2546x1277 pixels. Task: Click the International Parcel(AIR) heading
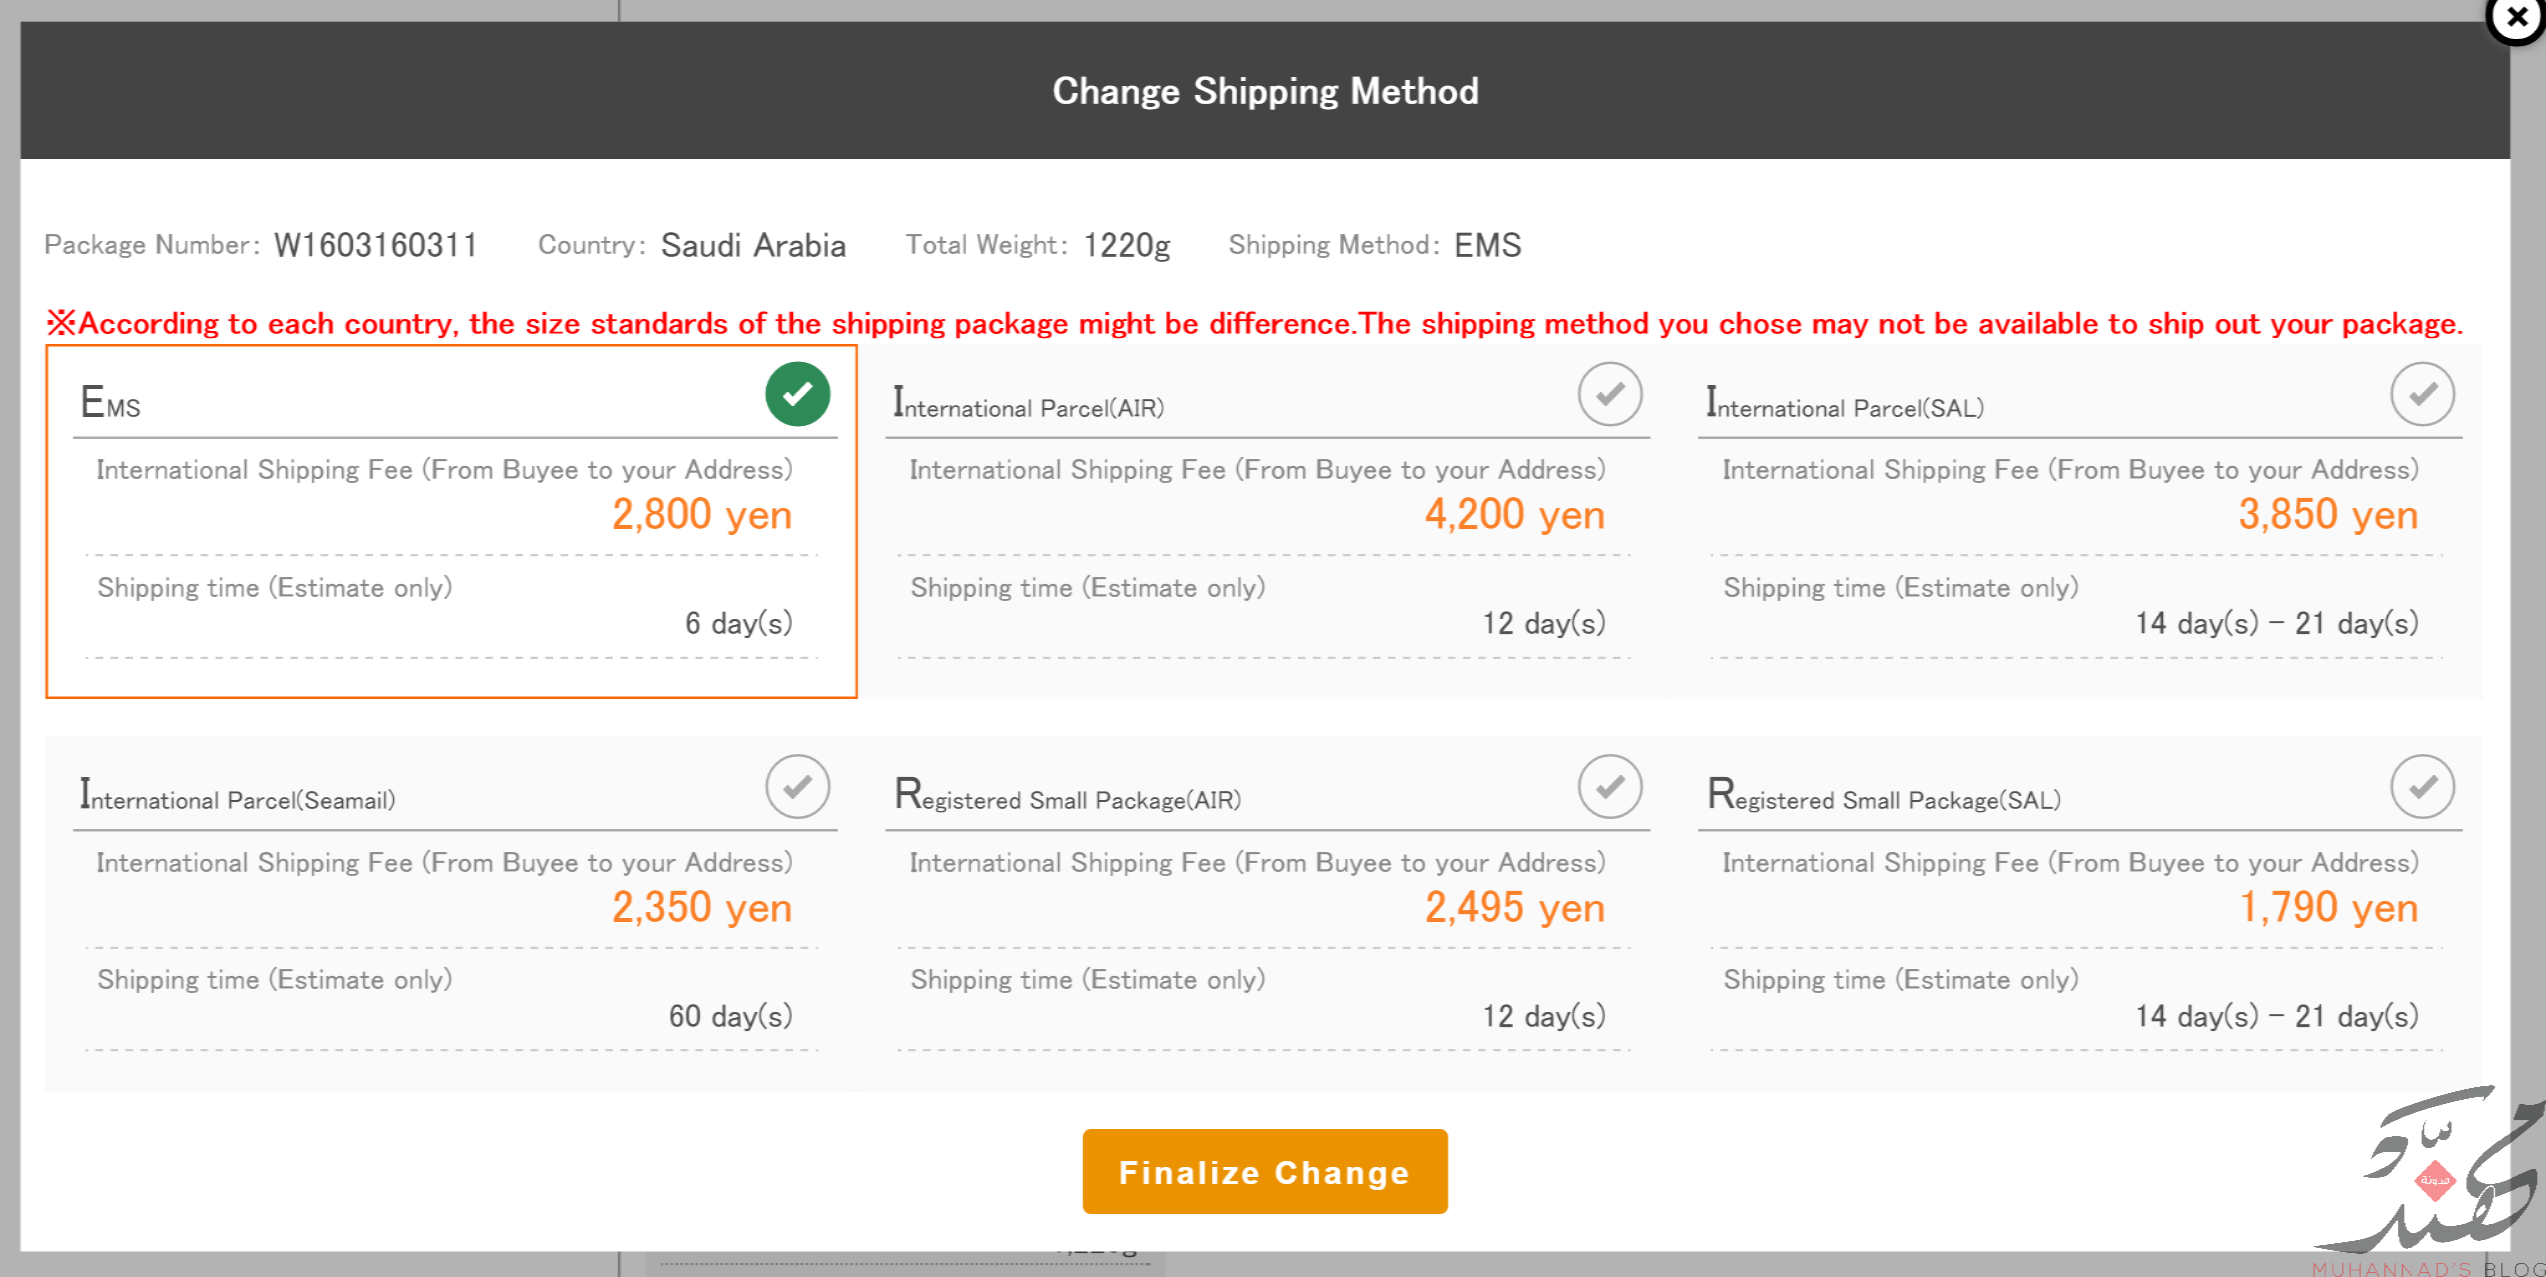[1028, 404]
